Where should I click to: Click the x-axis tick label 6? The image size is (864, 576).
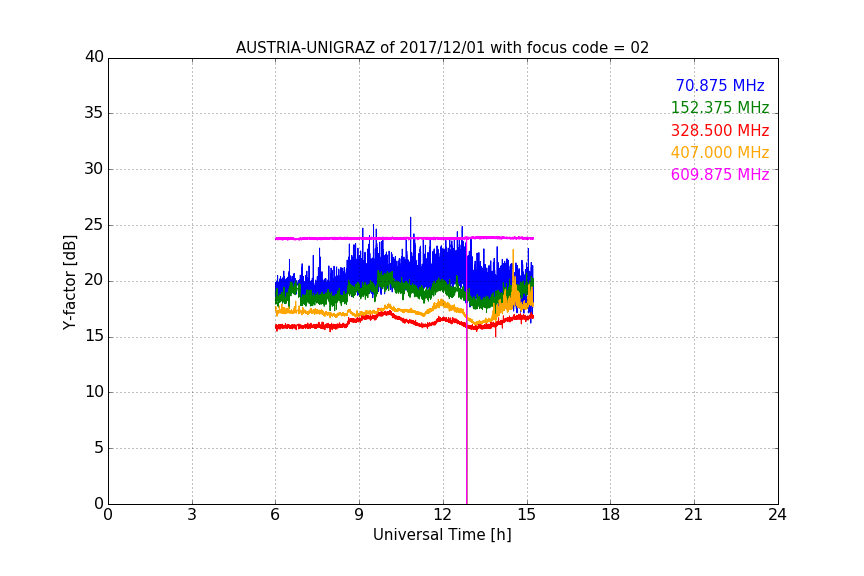coord(275,515)
